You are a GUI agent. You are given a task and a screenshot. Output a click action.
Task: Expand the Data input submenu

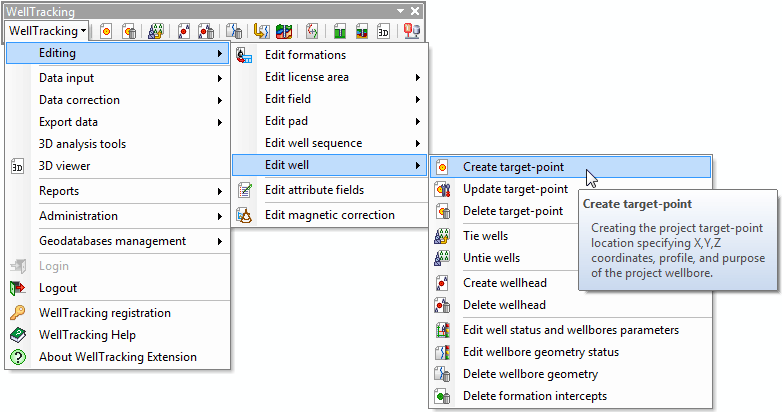pos(118,78)
